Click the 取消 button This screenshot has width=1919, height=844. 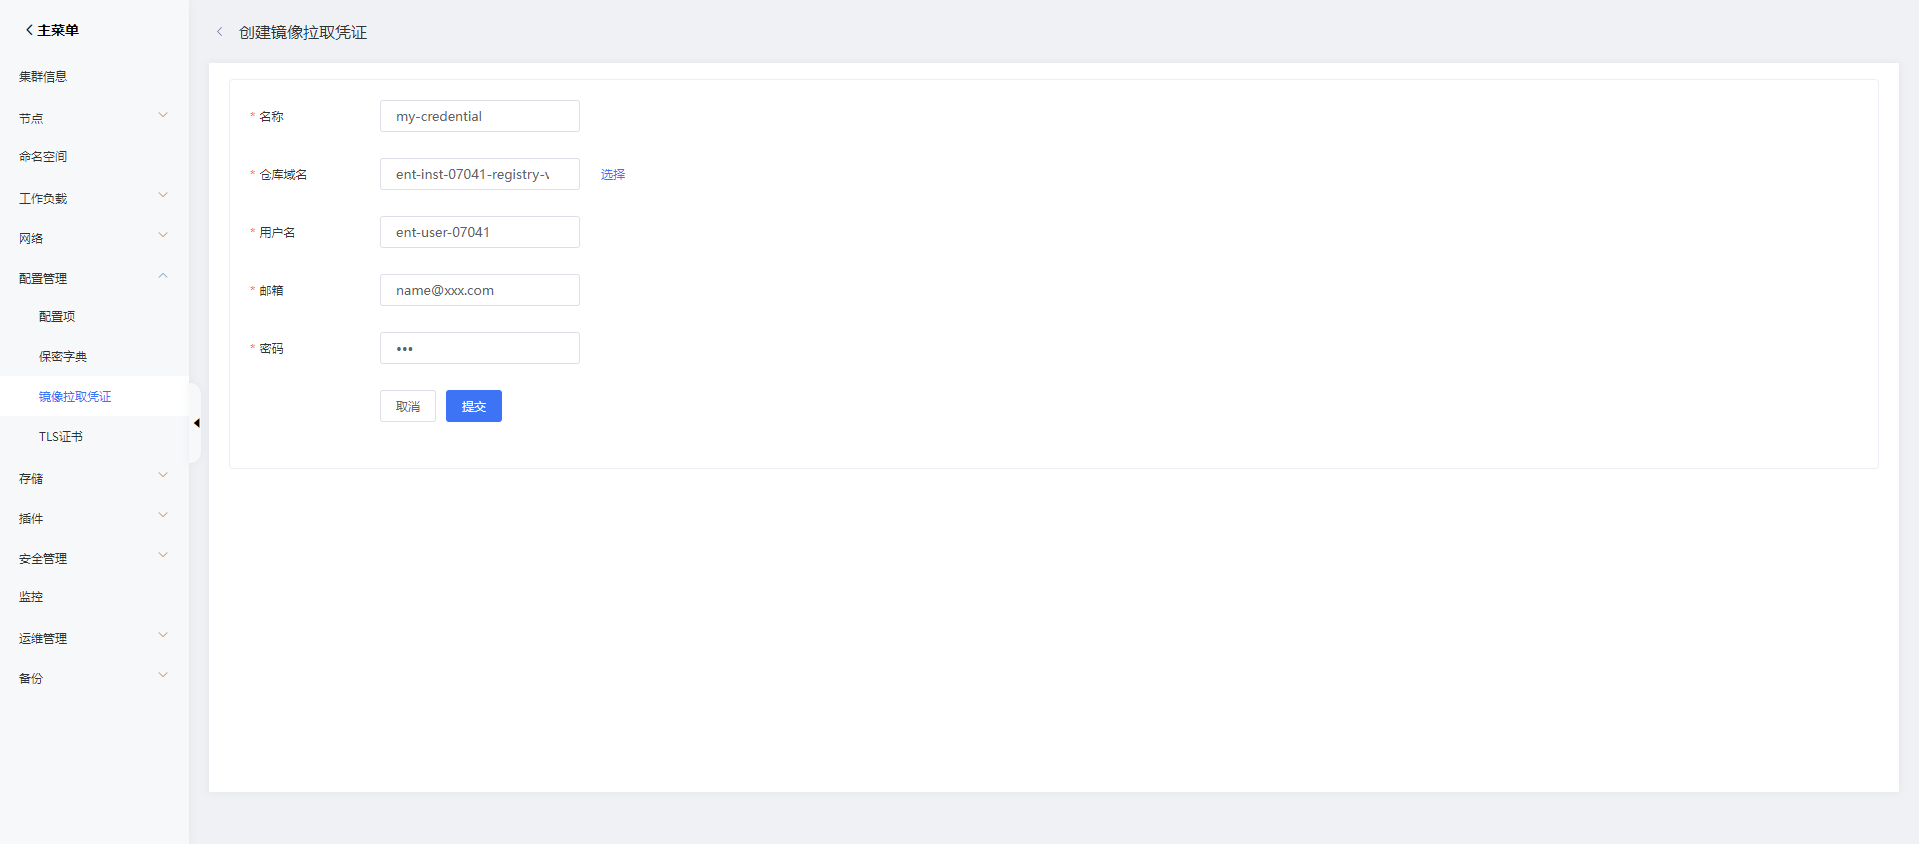click(408, 406)
